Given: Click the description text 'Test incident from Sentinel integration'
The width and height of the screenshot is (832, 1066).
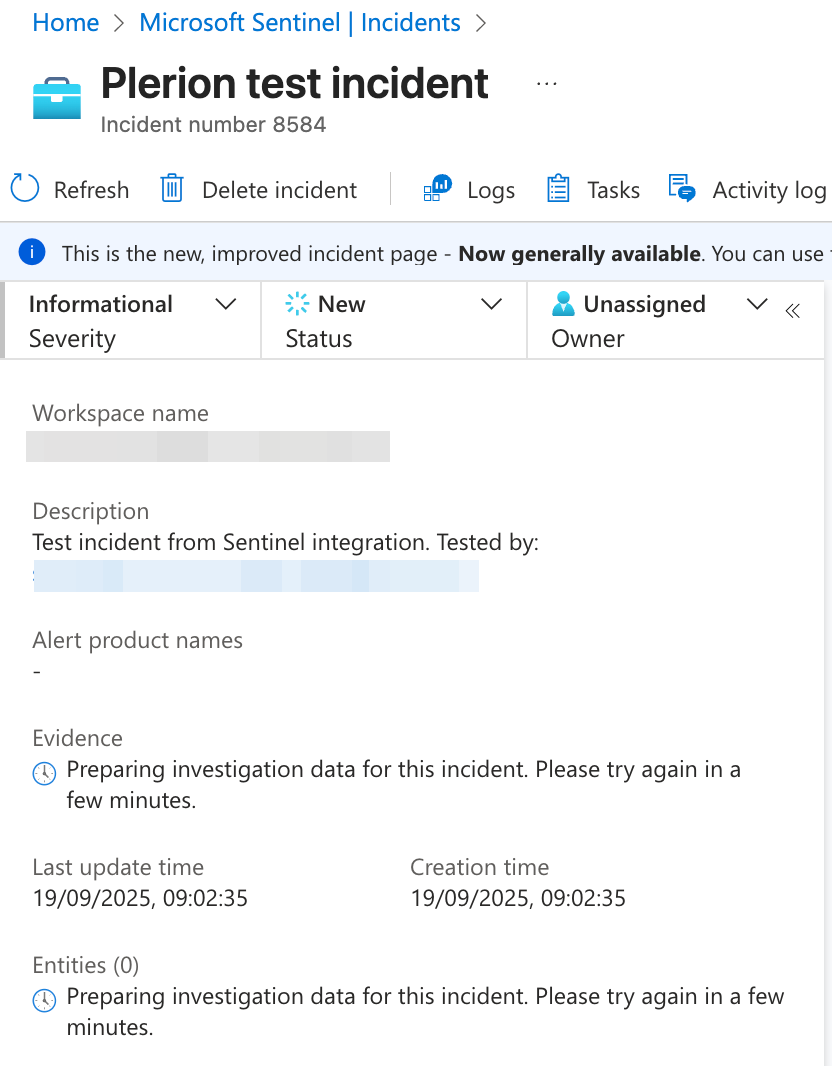Looking at the screenshot, I should click(x=230, y=543).
